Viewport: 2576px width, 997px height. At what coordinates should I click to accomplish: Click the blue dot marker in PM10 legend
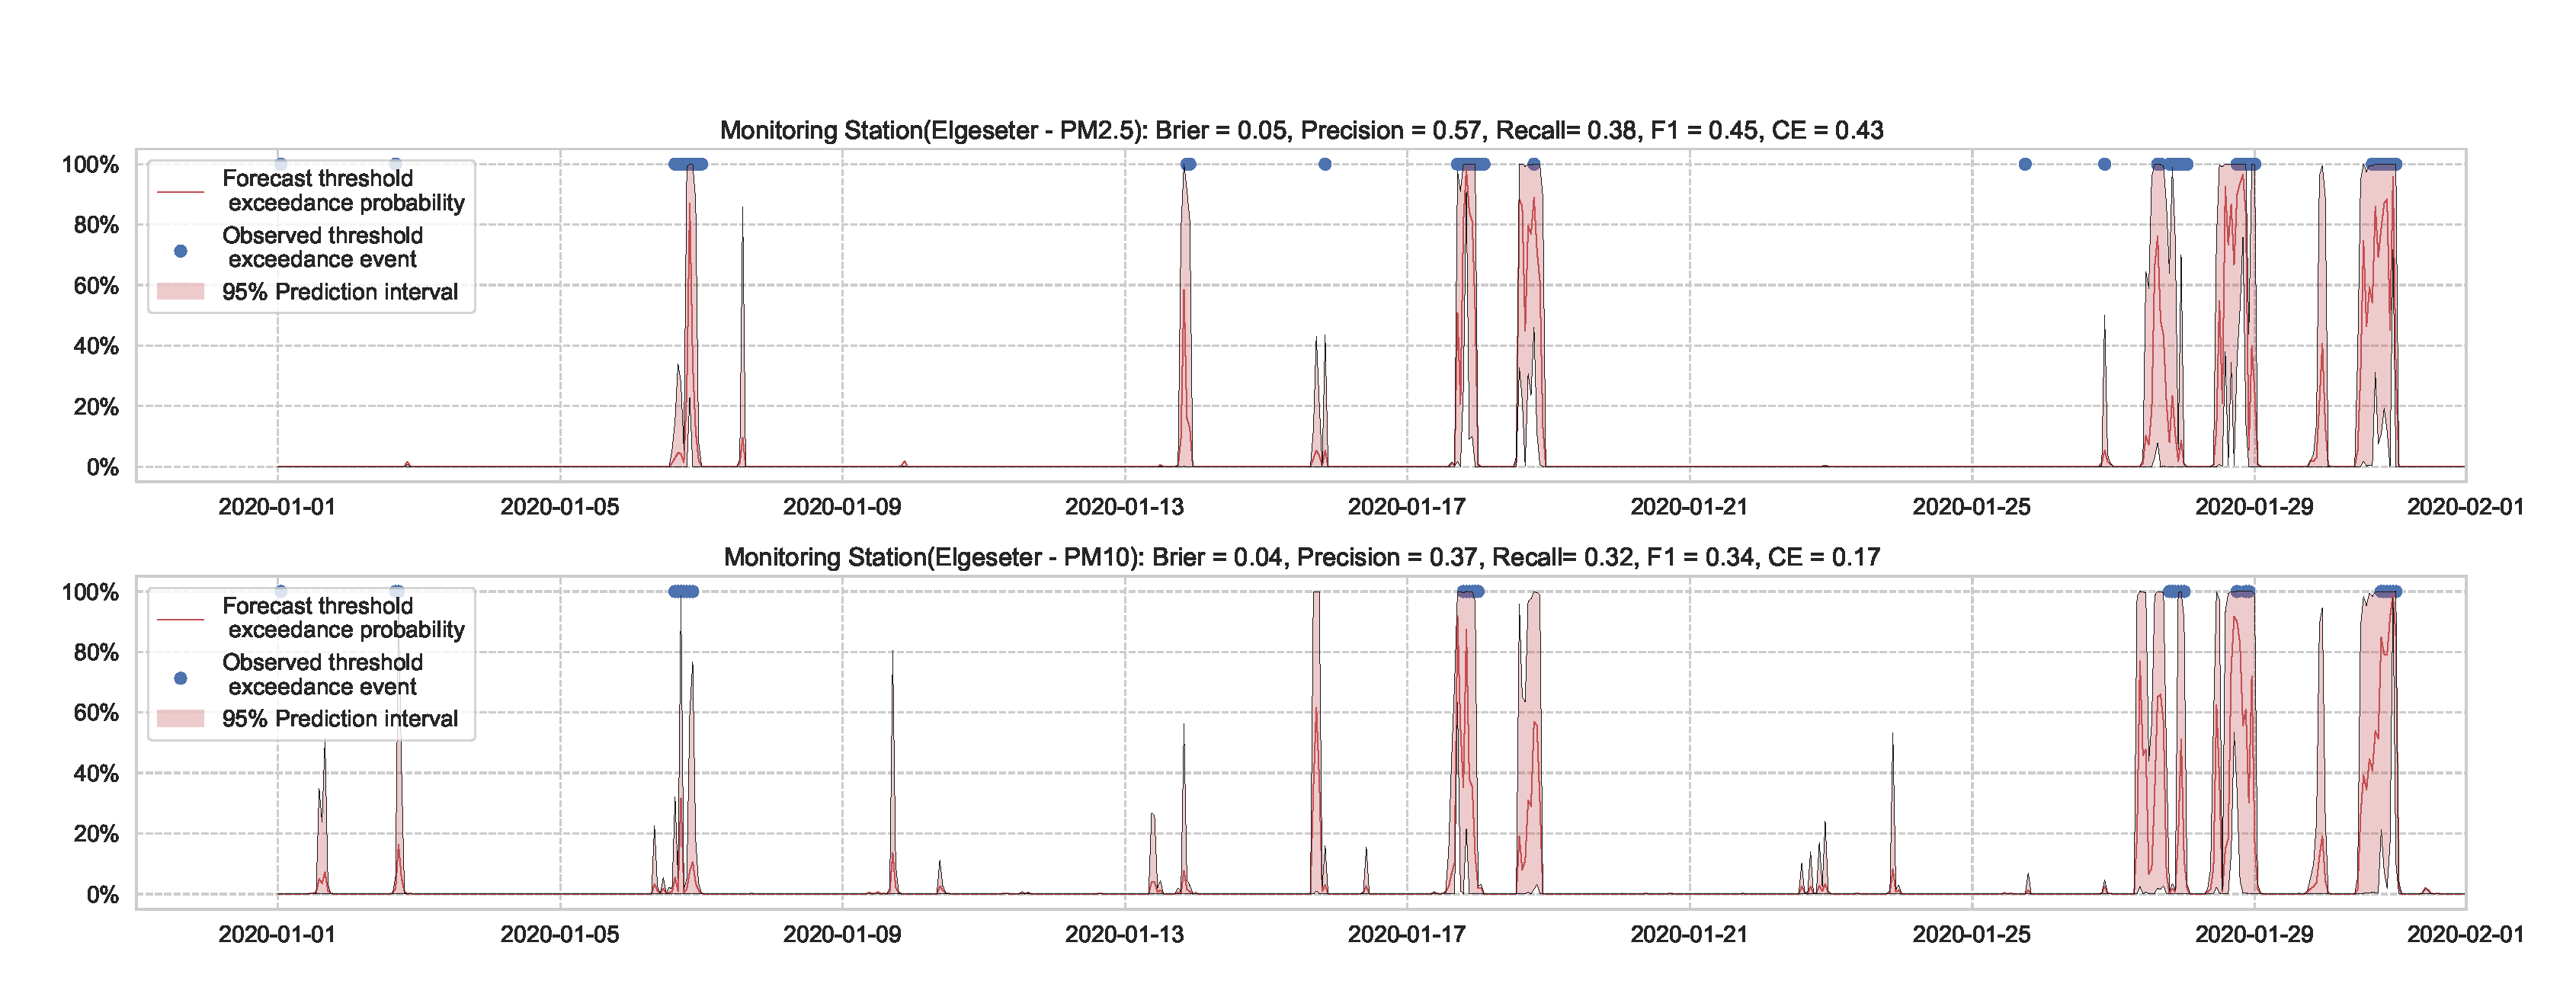point(180,678)
